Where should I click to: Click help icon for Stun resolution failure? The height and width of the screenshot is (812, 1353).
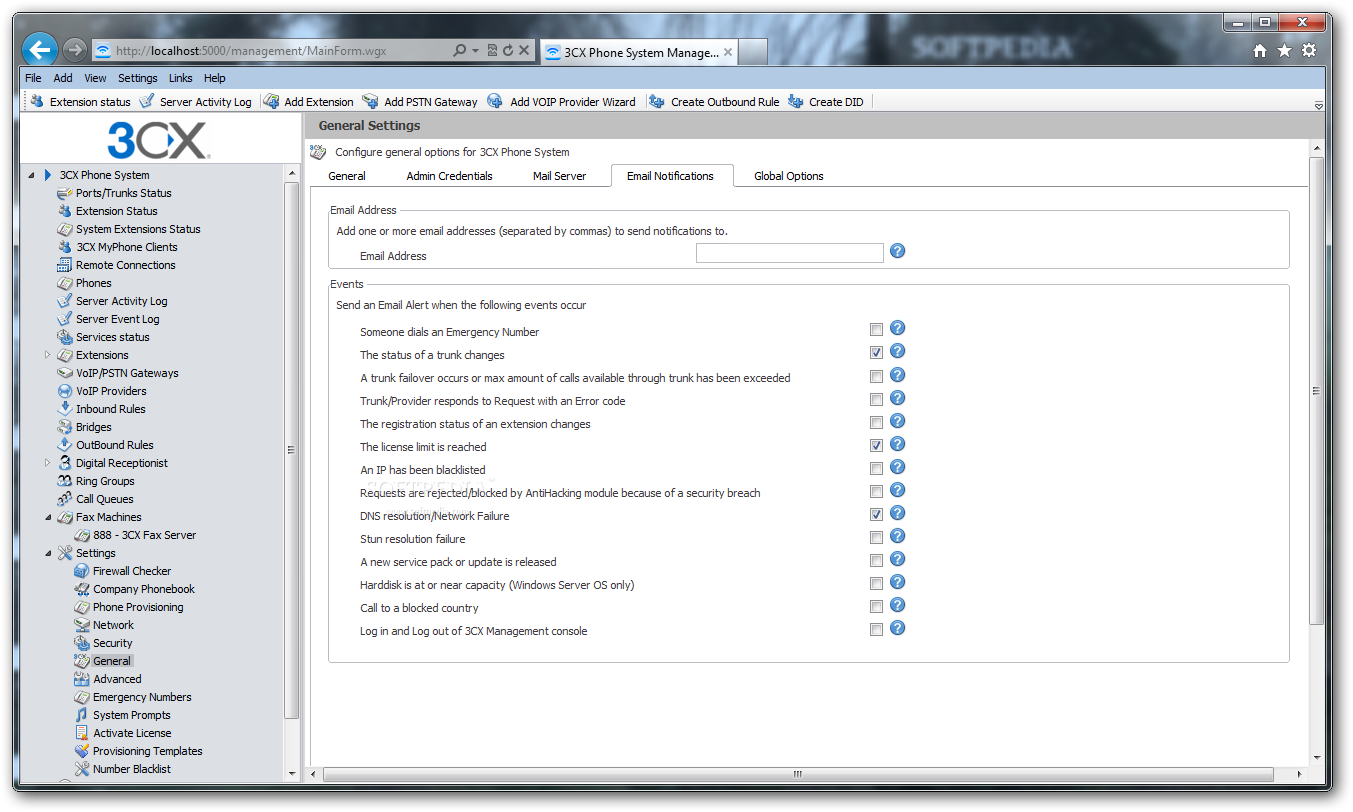click(x=898, y=535)
